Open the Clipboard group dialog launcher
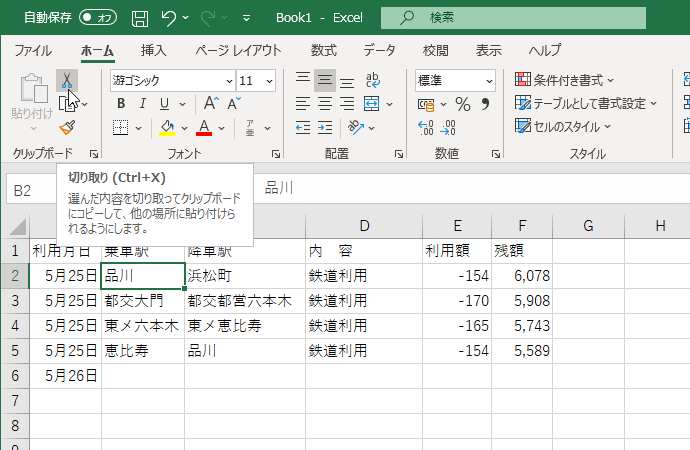690x450 pixels. click(94, 154)
